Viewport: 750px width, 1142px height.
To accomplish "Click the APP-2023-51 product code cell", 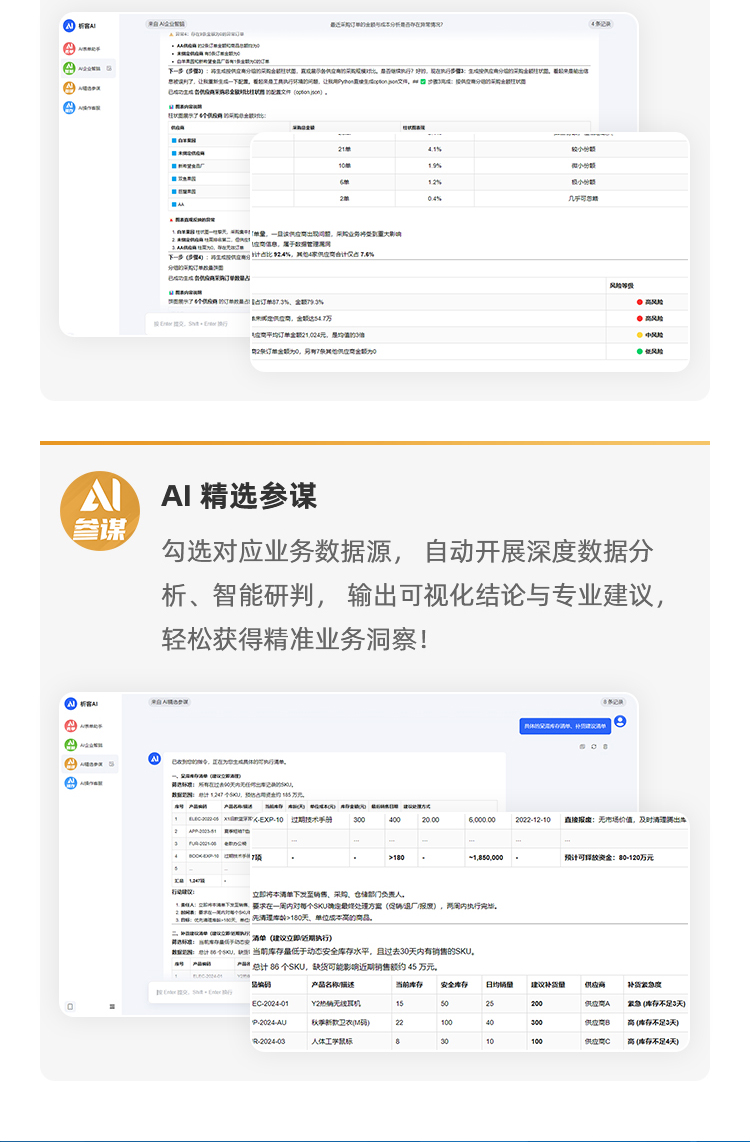I will [x=204, y=831].
